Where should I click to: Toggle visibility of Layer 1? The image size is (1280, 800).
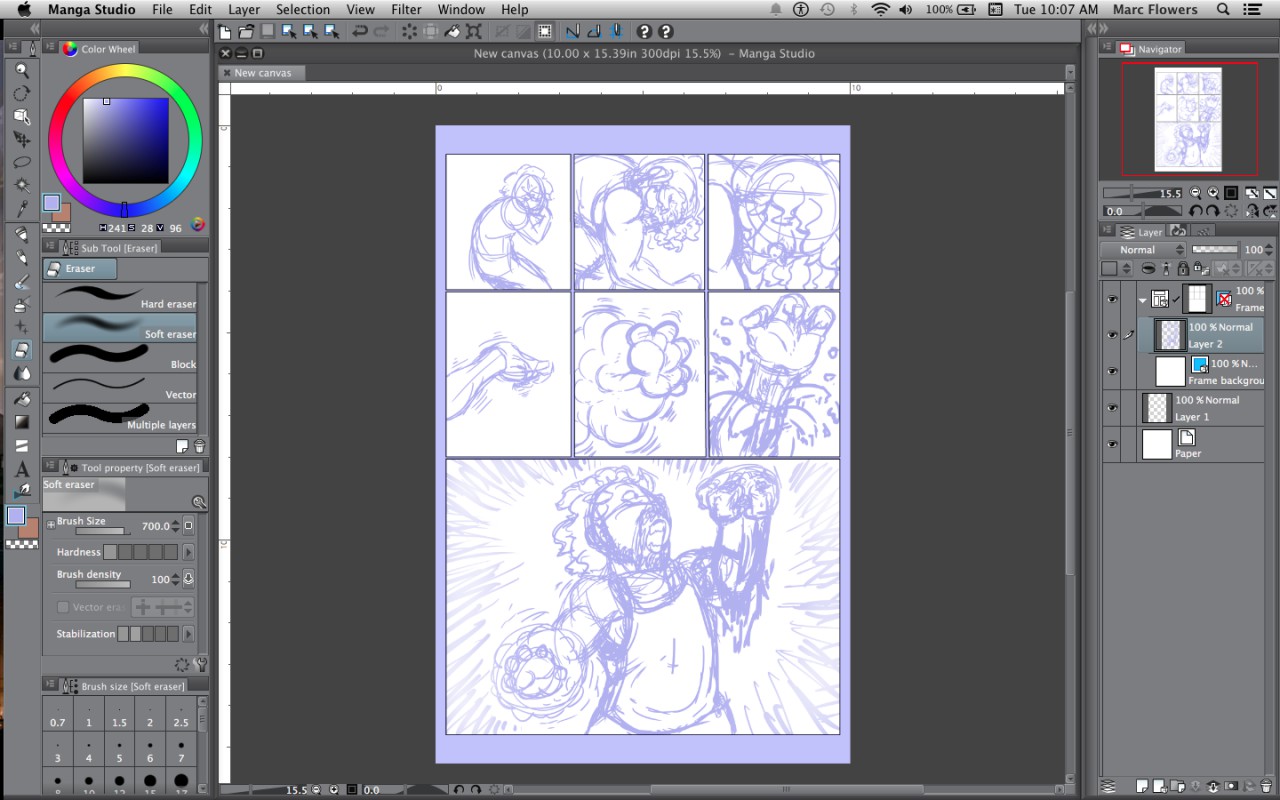tap(1111, 408)
